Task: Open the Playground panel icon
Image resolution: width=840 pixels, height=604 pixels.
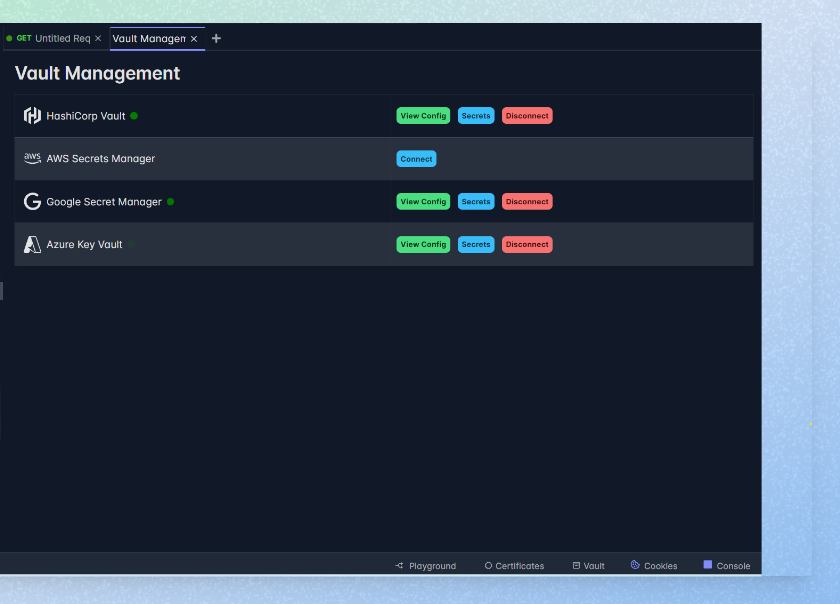Action: [398, 565]
